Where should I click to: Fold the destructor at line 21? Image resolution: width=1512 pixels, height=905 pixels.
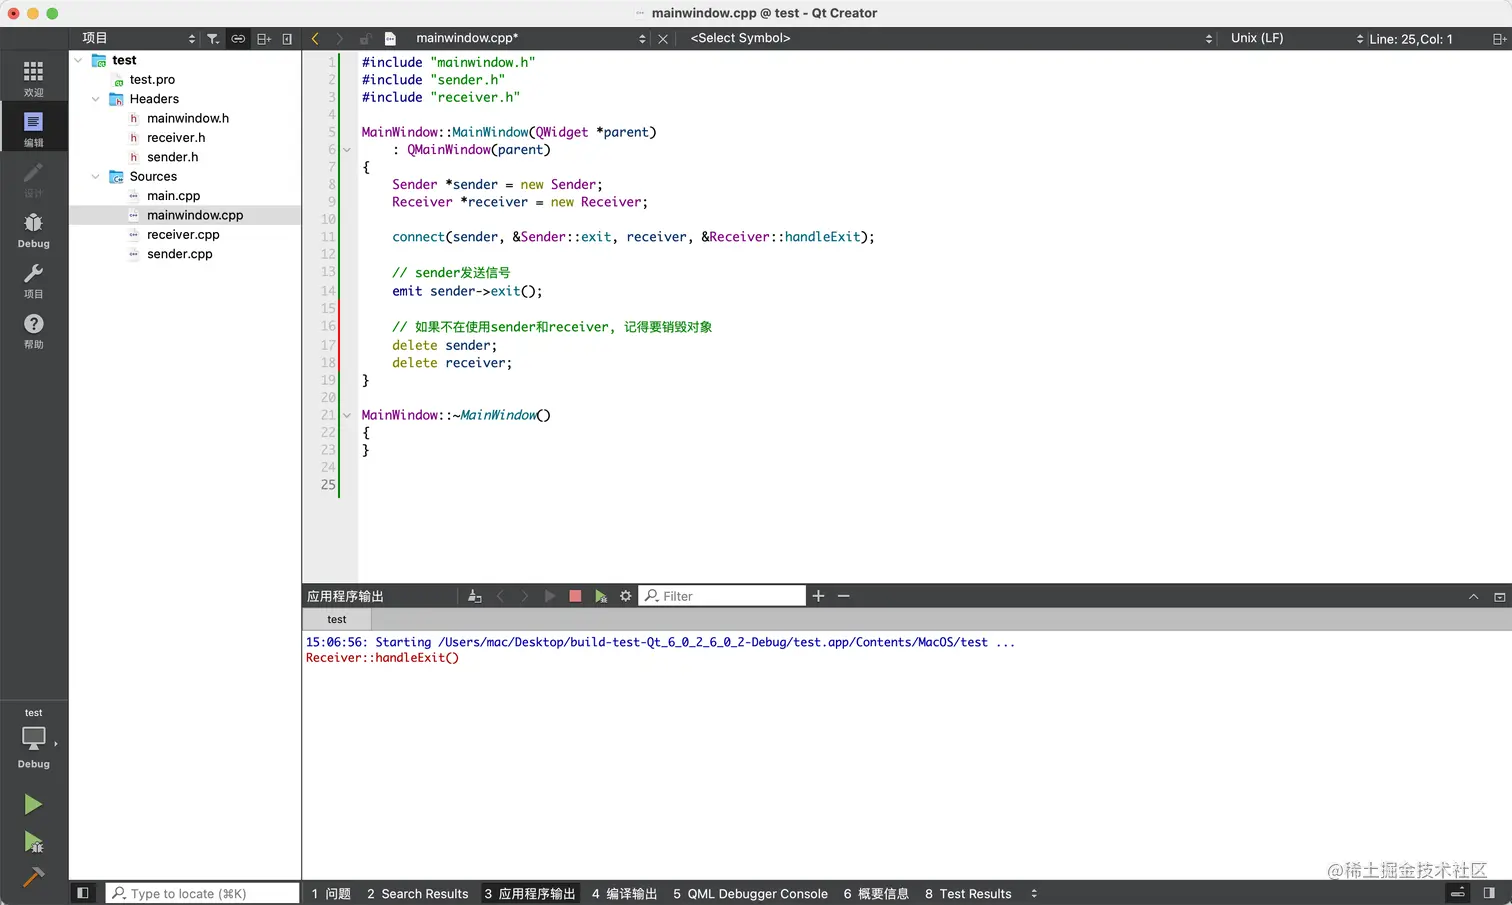[x=347, y=415]
